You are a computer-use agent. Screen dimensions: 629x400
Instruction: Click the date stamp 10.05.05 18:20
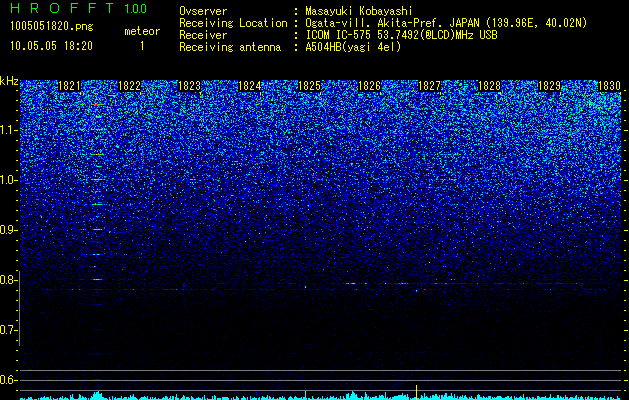pyautogui.click(x=51, y=46)
